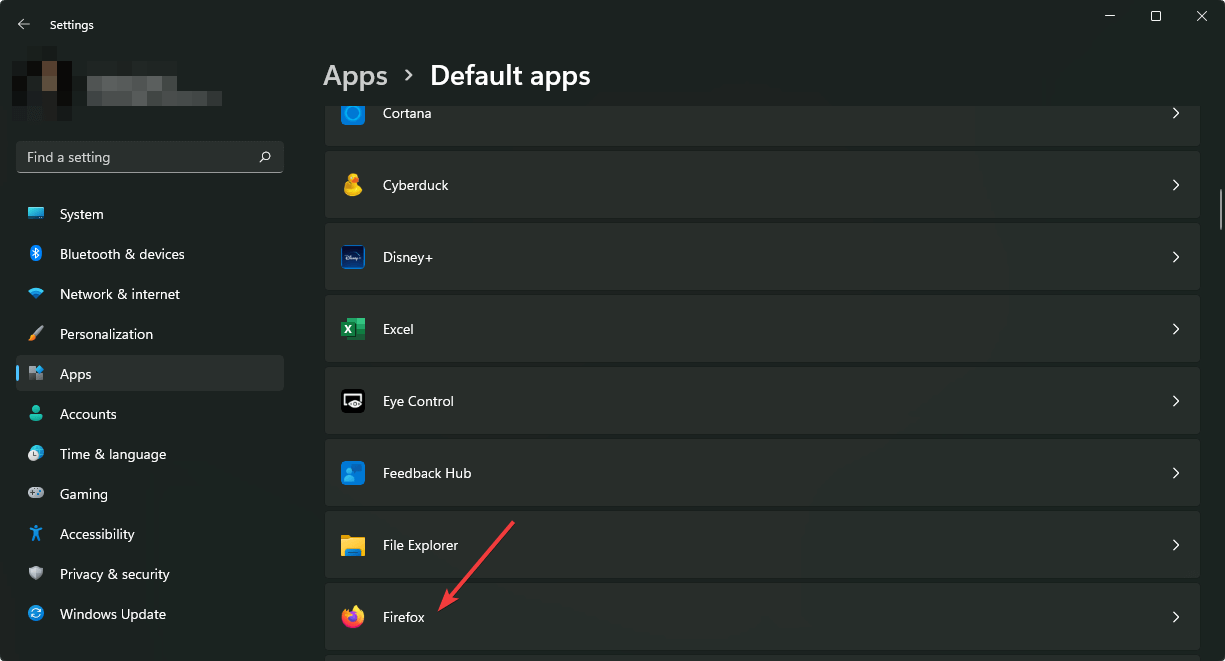
Task: Expand the Excel row chevron
Action: [1176, 329]
